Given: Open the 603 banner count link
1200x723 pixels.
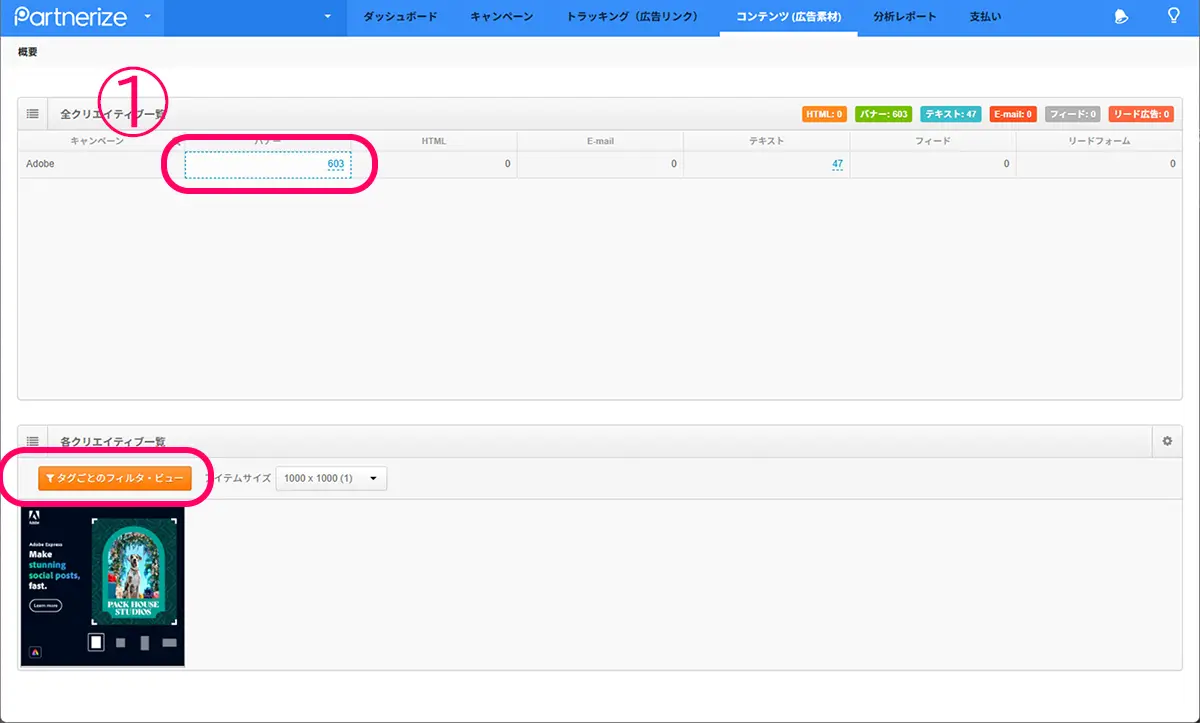Looking at the screenshot, I should [x=336, y=164].
